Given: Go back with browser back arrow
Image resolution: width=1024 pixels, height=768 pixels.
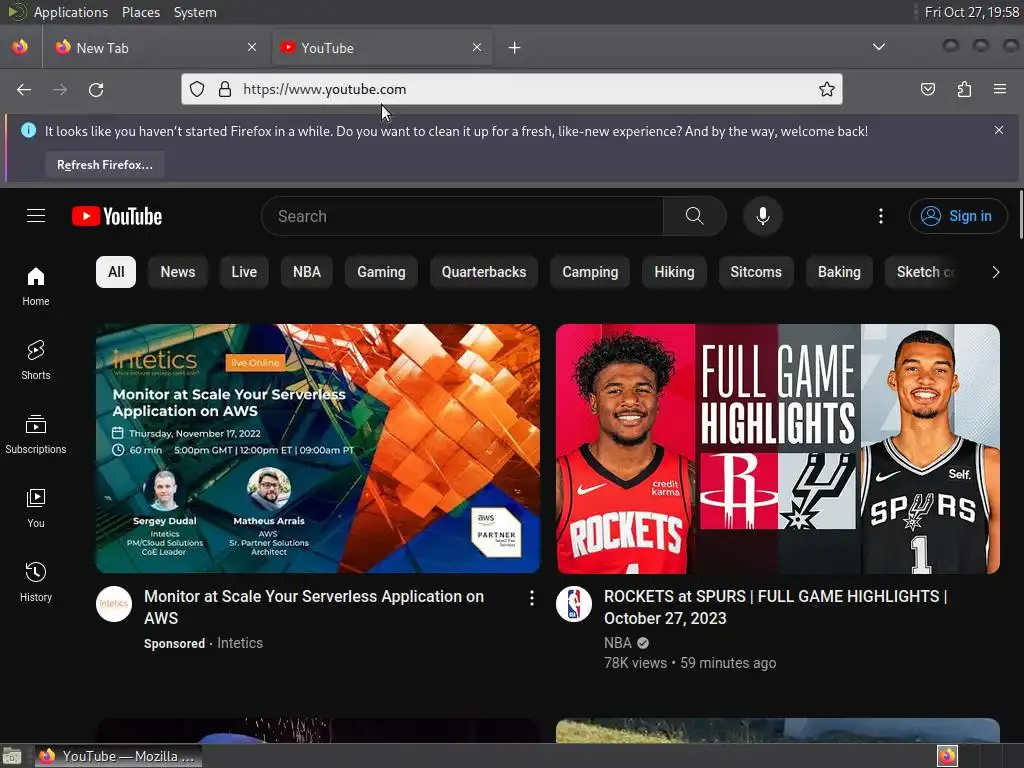Looking at the screenshot, I should (24, 89).
